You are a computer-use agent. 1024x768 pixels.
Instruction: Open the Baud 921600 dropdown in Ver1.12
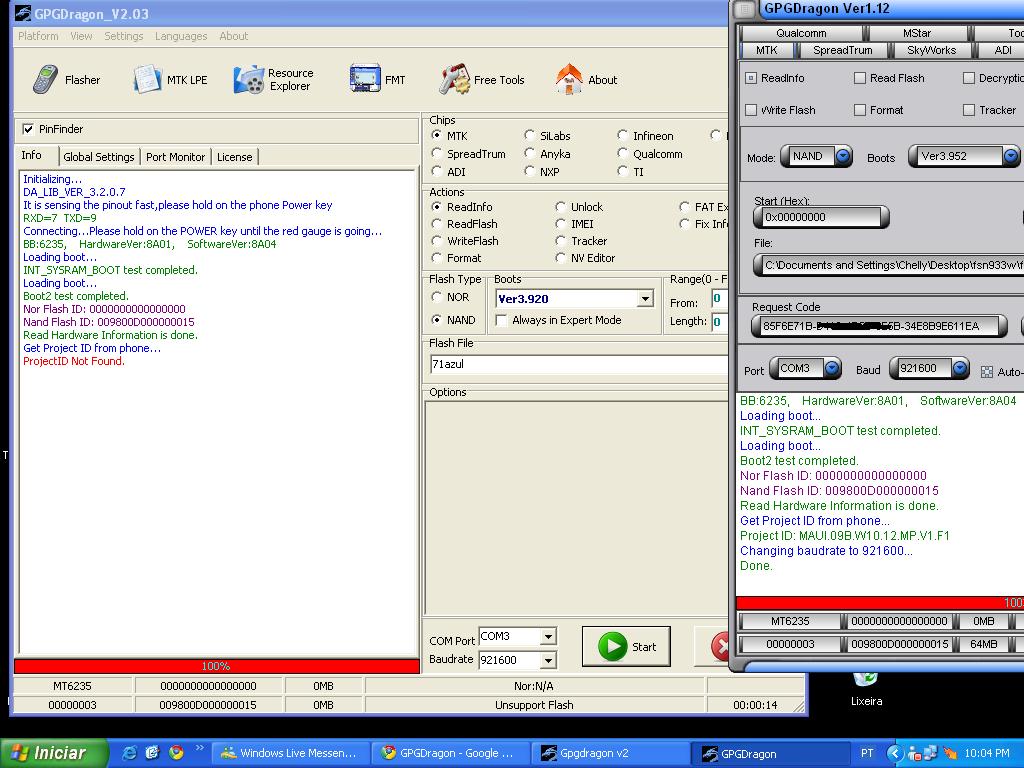959,368
